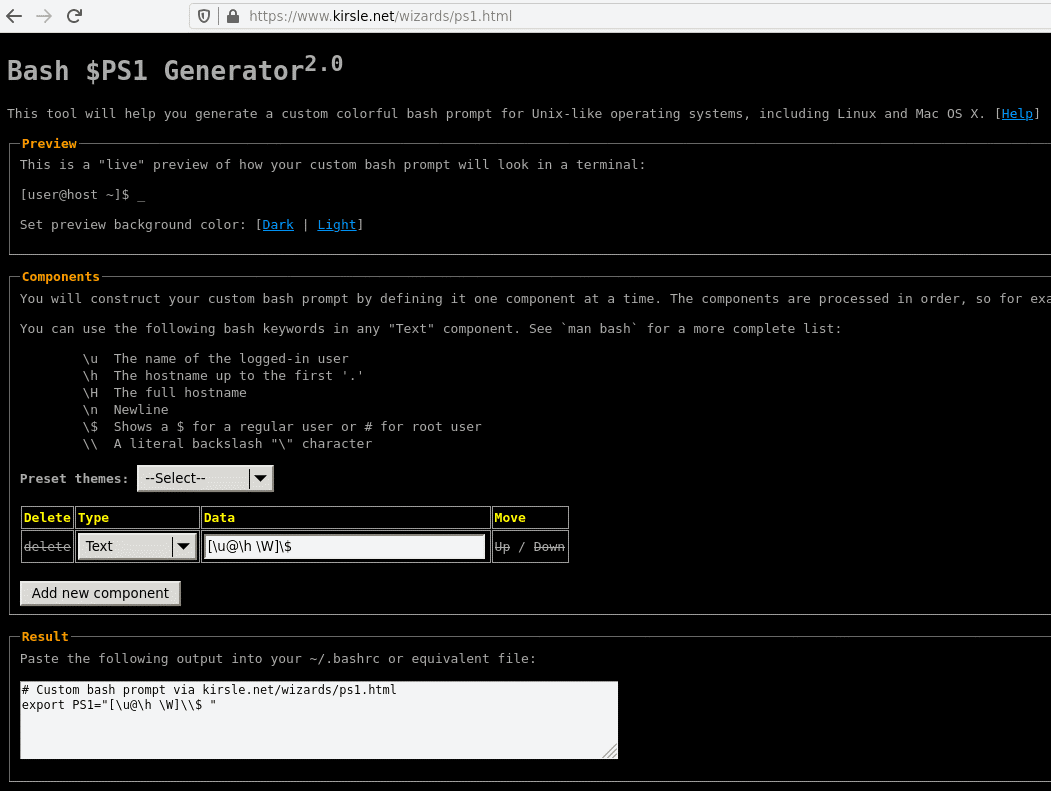Viewport: 1051px width, 791px height.
Task: Open the Help link
Action: tap(1017, 113)
